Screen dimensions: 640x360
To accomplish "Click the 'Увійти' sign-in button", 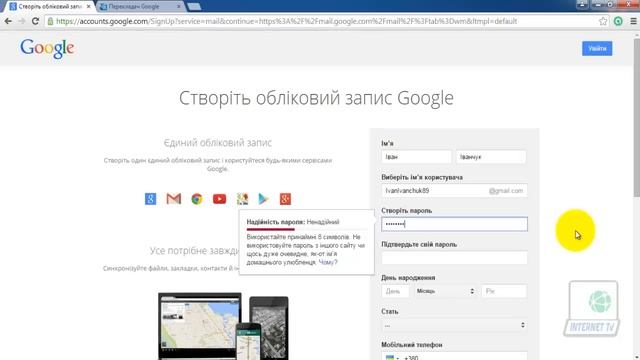I will 597,49.
